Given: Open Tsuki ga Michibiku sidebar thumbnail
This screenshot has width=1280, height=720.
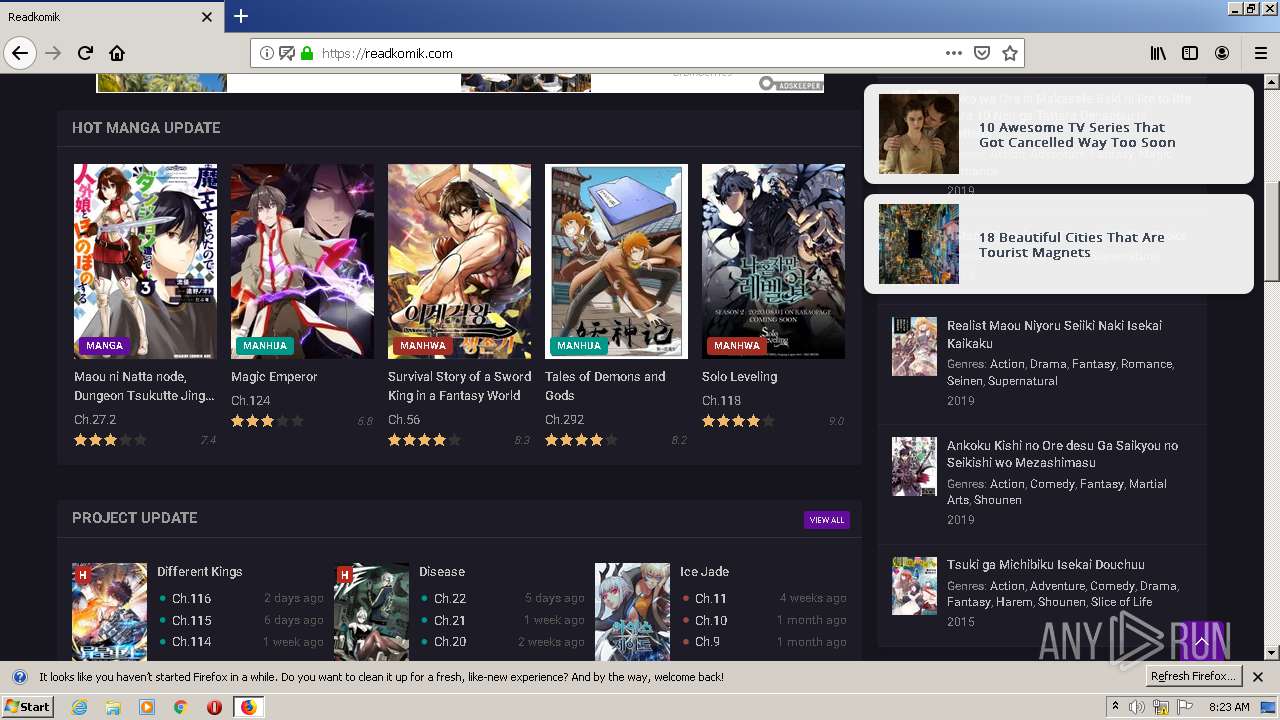Looking at the screenshot, I should pos(914,586).
